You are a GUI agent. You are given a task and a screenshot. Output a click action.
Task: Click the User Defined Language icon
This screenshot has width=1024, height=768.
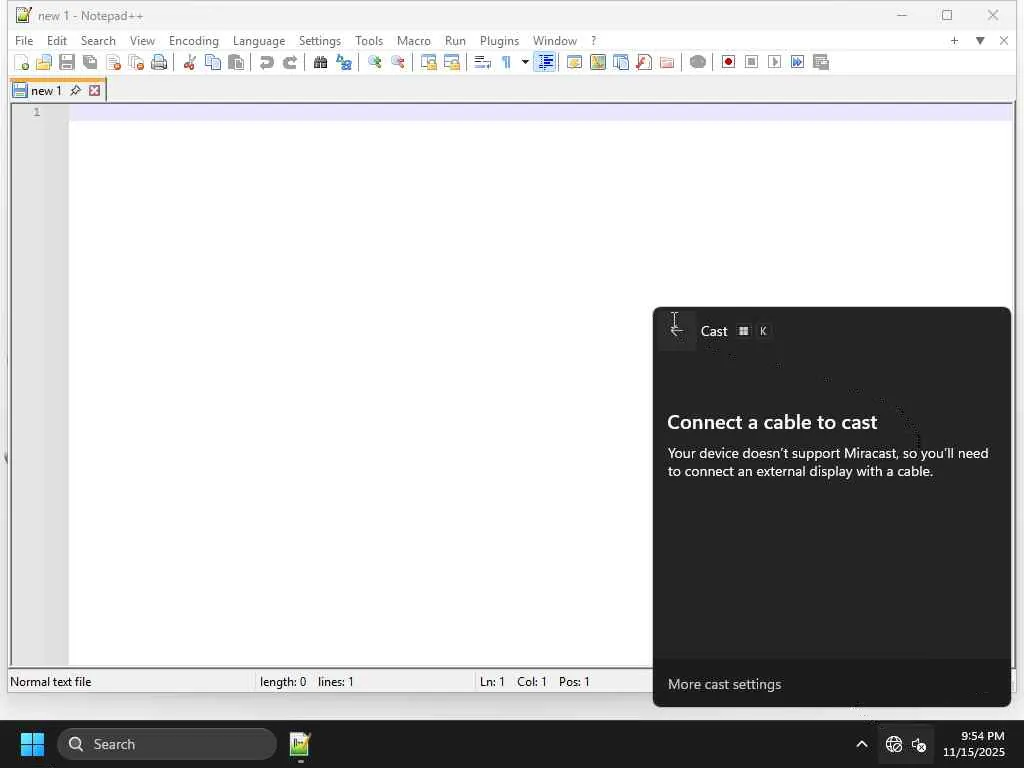(x=574, y=62)
